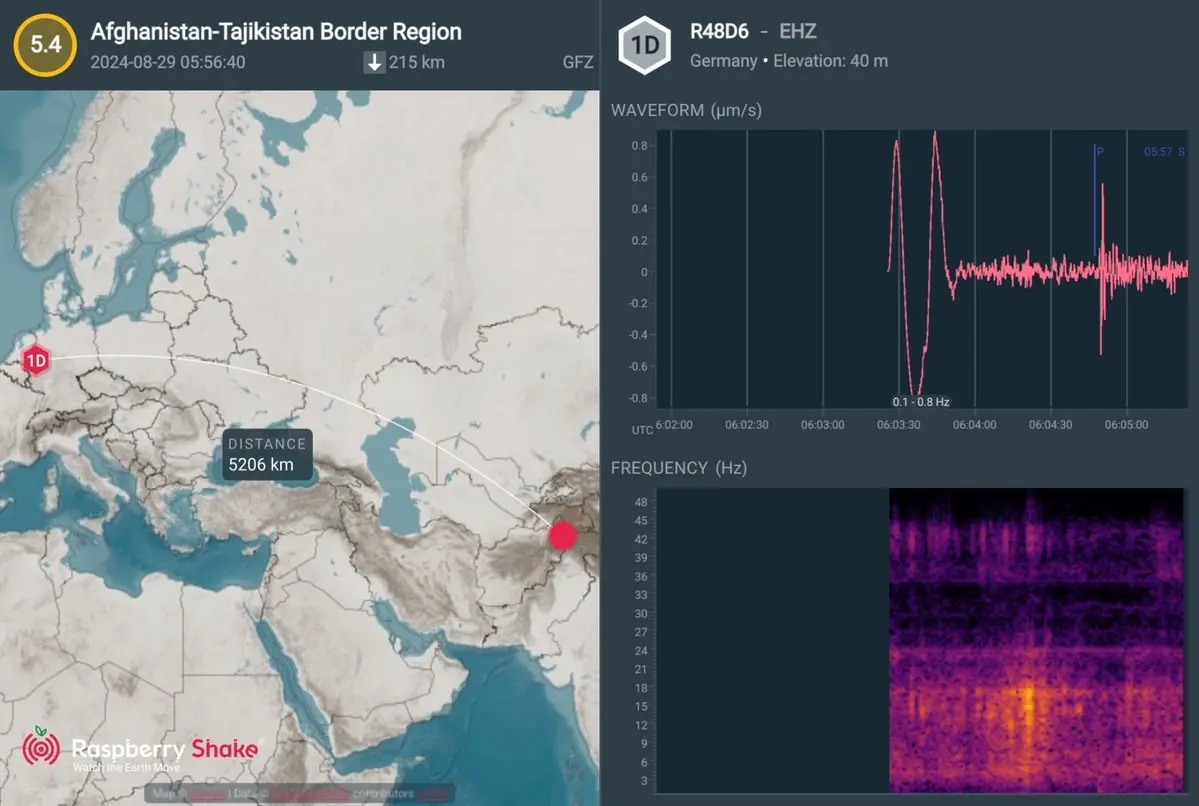1199x806 pixels.
Task: Click the P wave arrival marker
Action: click(1099, 152)
